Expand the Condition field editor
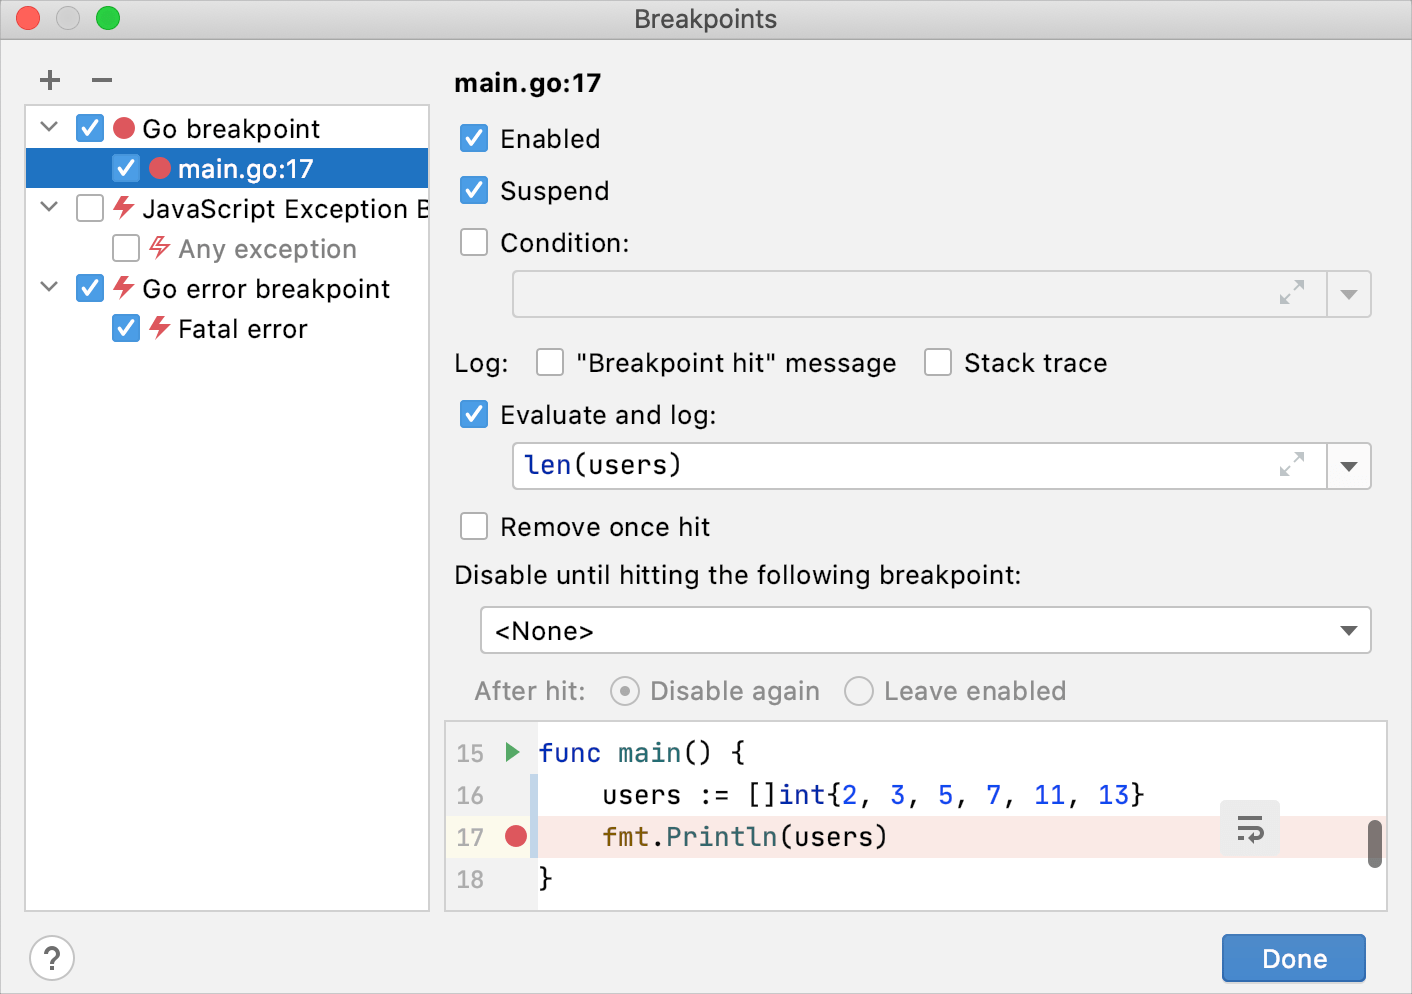1412x994 pixels. [x=1292, y=293]
